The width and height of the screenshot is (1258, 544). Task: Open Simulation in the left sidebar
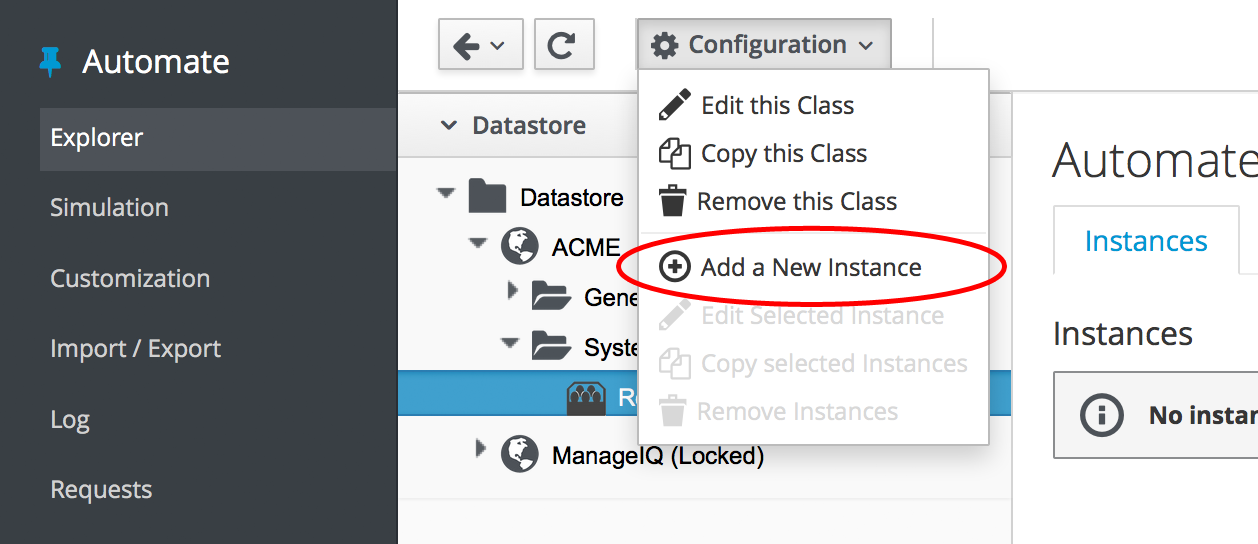coord(109,208)
